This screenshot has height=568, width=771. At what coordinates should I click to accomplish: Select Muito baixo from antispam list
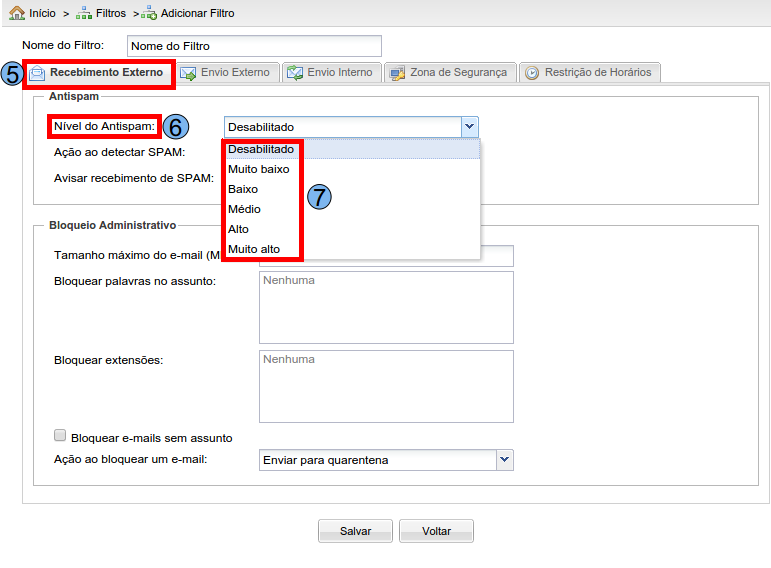coord(258,169)
